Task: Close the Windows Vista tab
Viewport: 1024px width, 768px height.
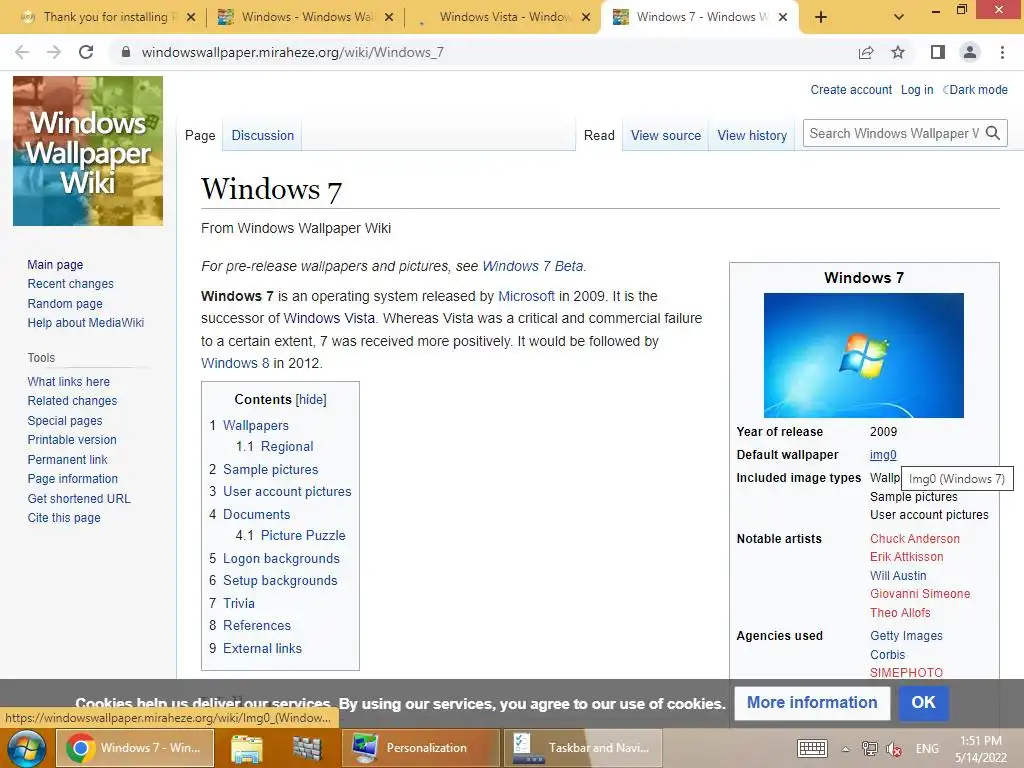Action: tap(586, 18)
